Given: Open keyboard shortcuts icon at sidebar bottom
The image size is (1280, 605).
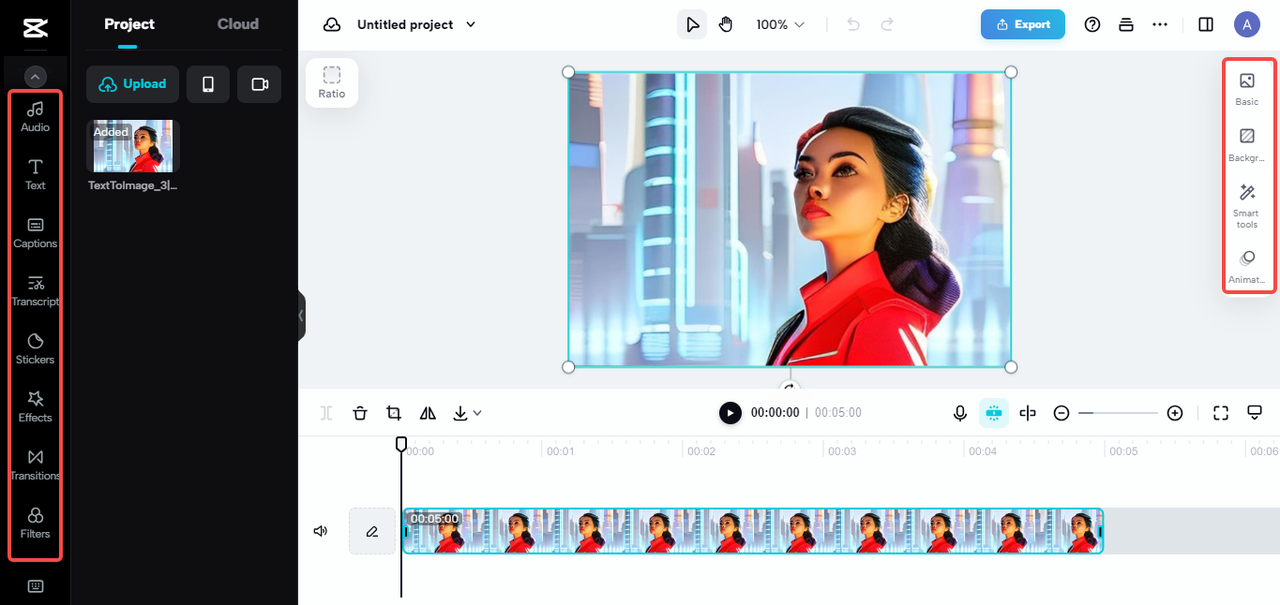Looking at the screenshot, I should (35, 587).
